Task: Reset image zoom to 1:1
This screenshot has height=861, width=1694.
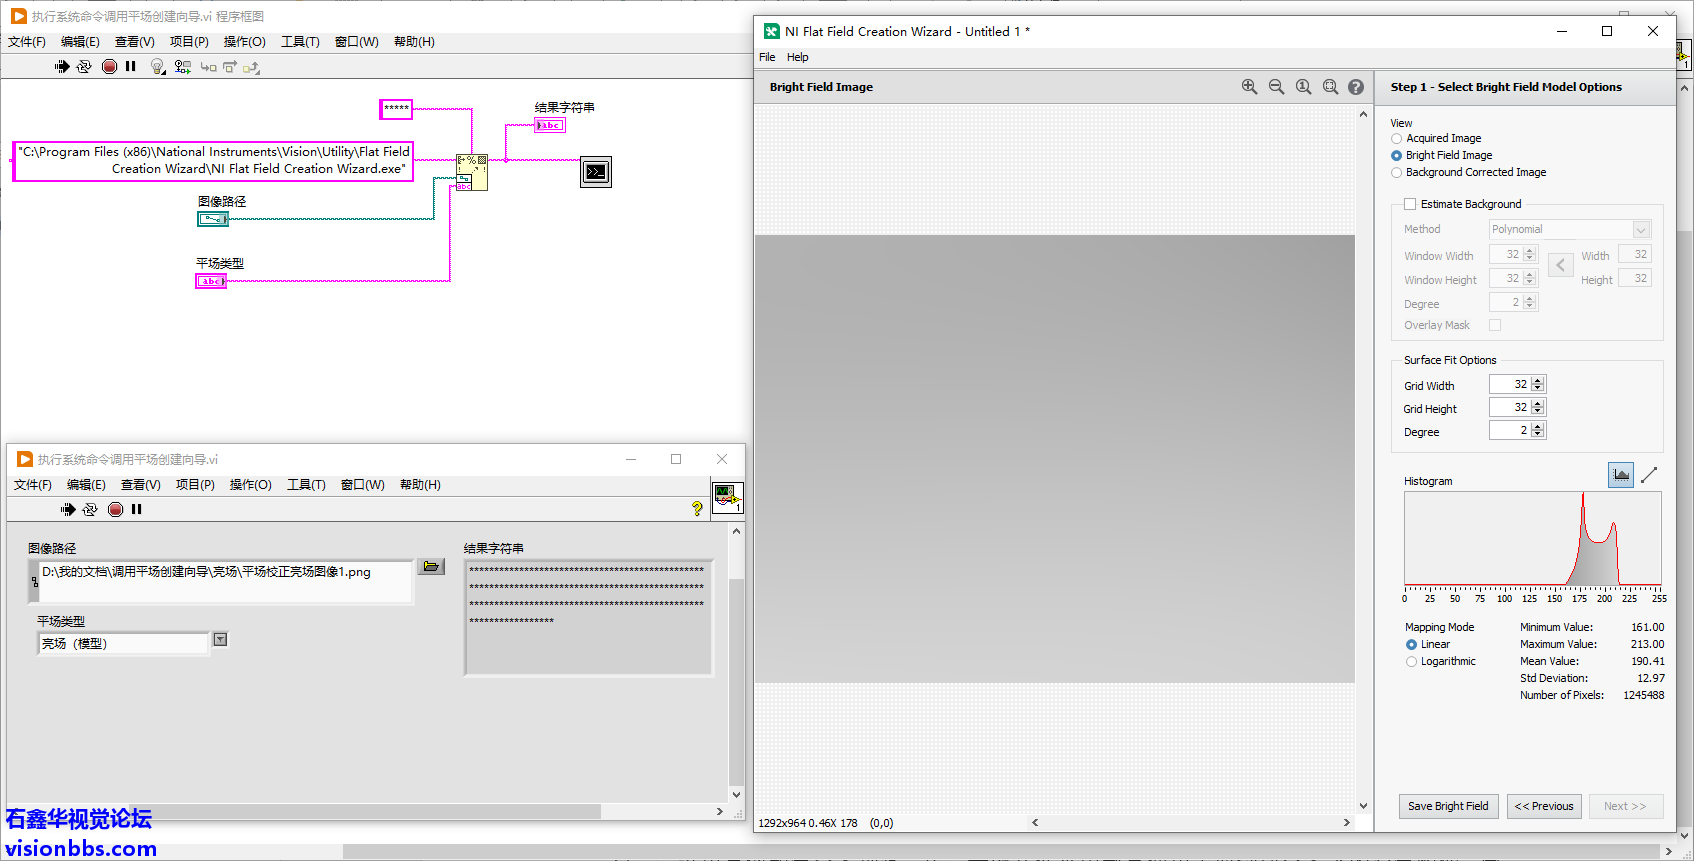Action: click(x=1303, y=87)
